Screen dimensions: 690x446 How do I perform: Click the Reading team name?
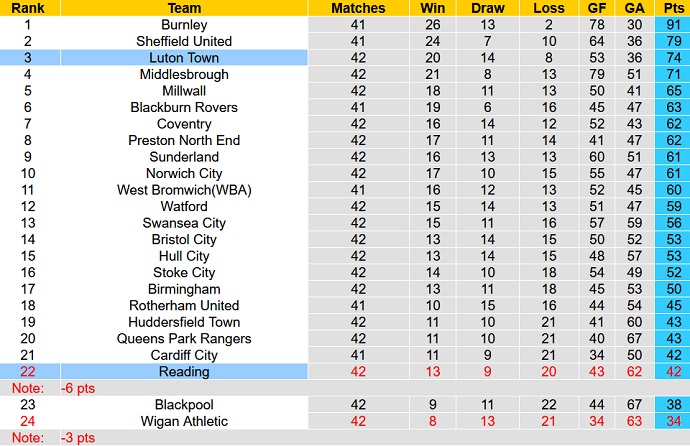(x=184, y=372)
